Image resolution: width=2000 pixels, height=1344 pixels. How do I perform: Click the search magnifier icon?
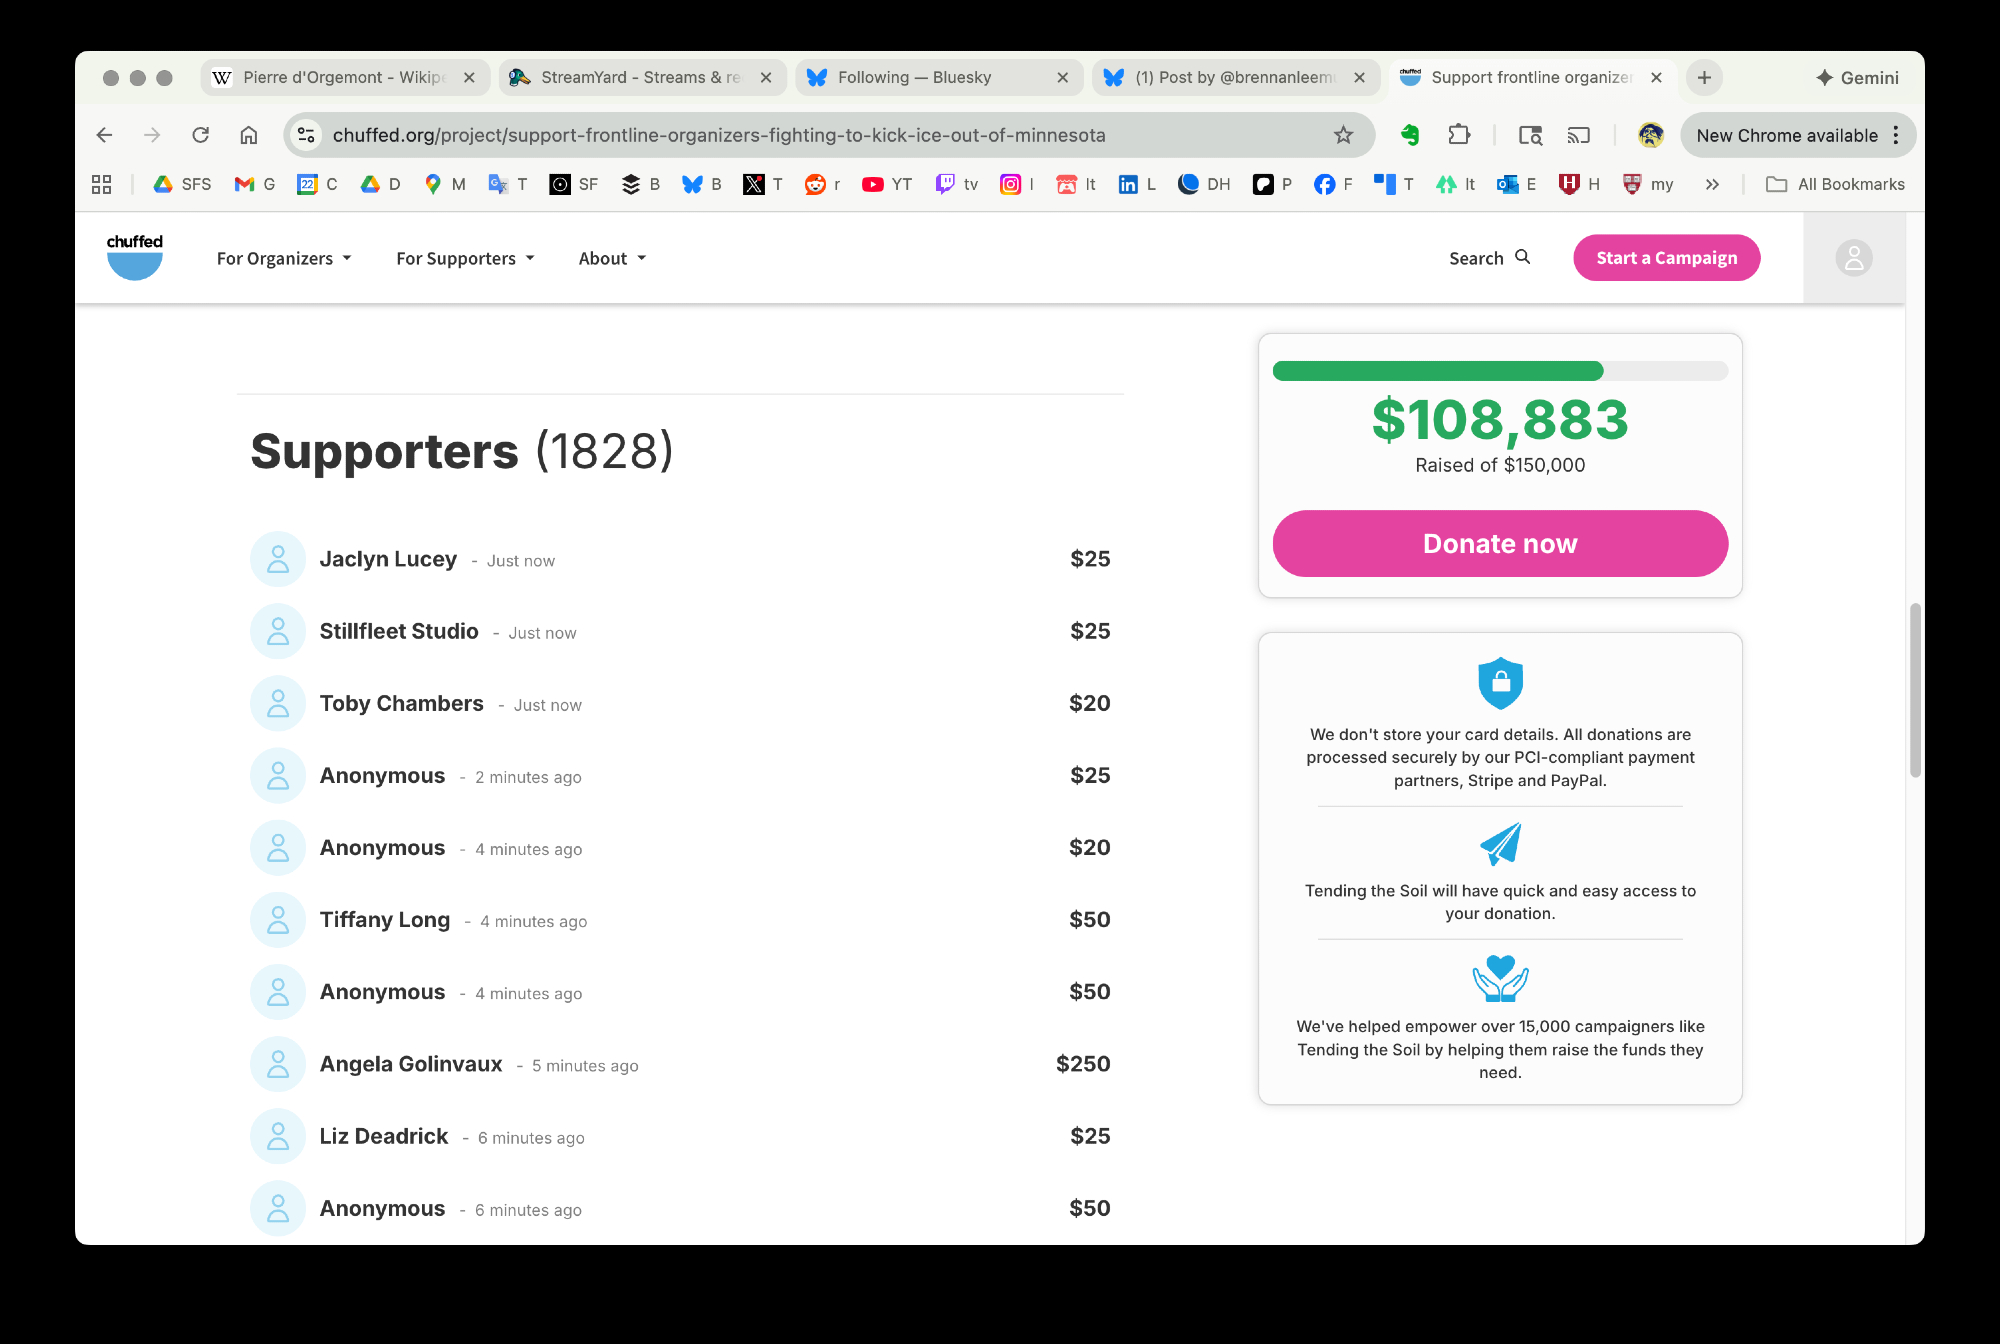click(1523, 257)
